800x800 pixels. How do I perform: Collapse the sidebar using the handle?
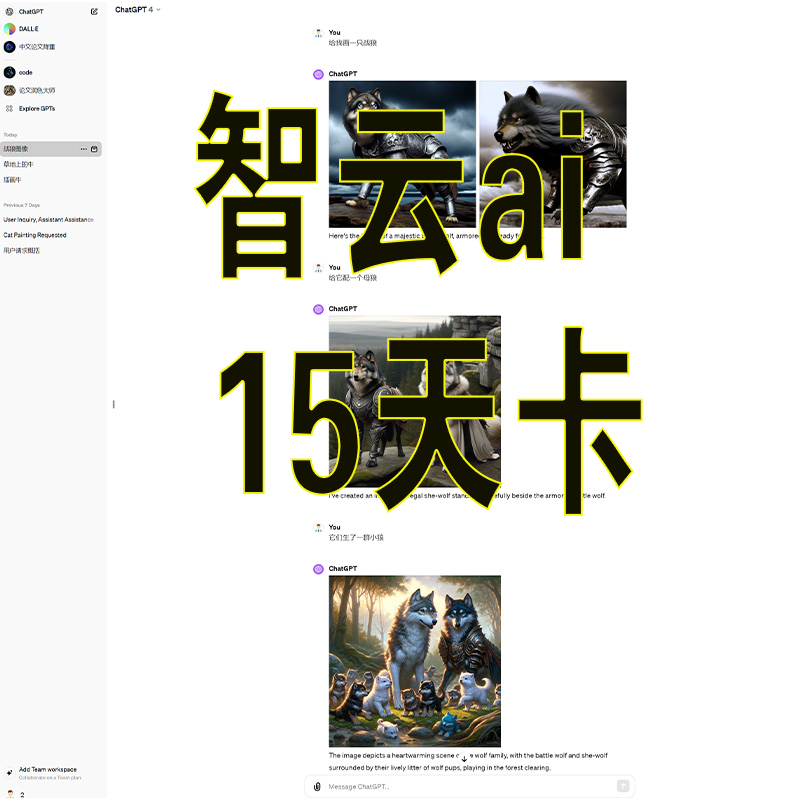coord(113,404)
